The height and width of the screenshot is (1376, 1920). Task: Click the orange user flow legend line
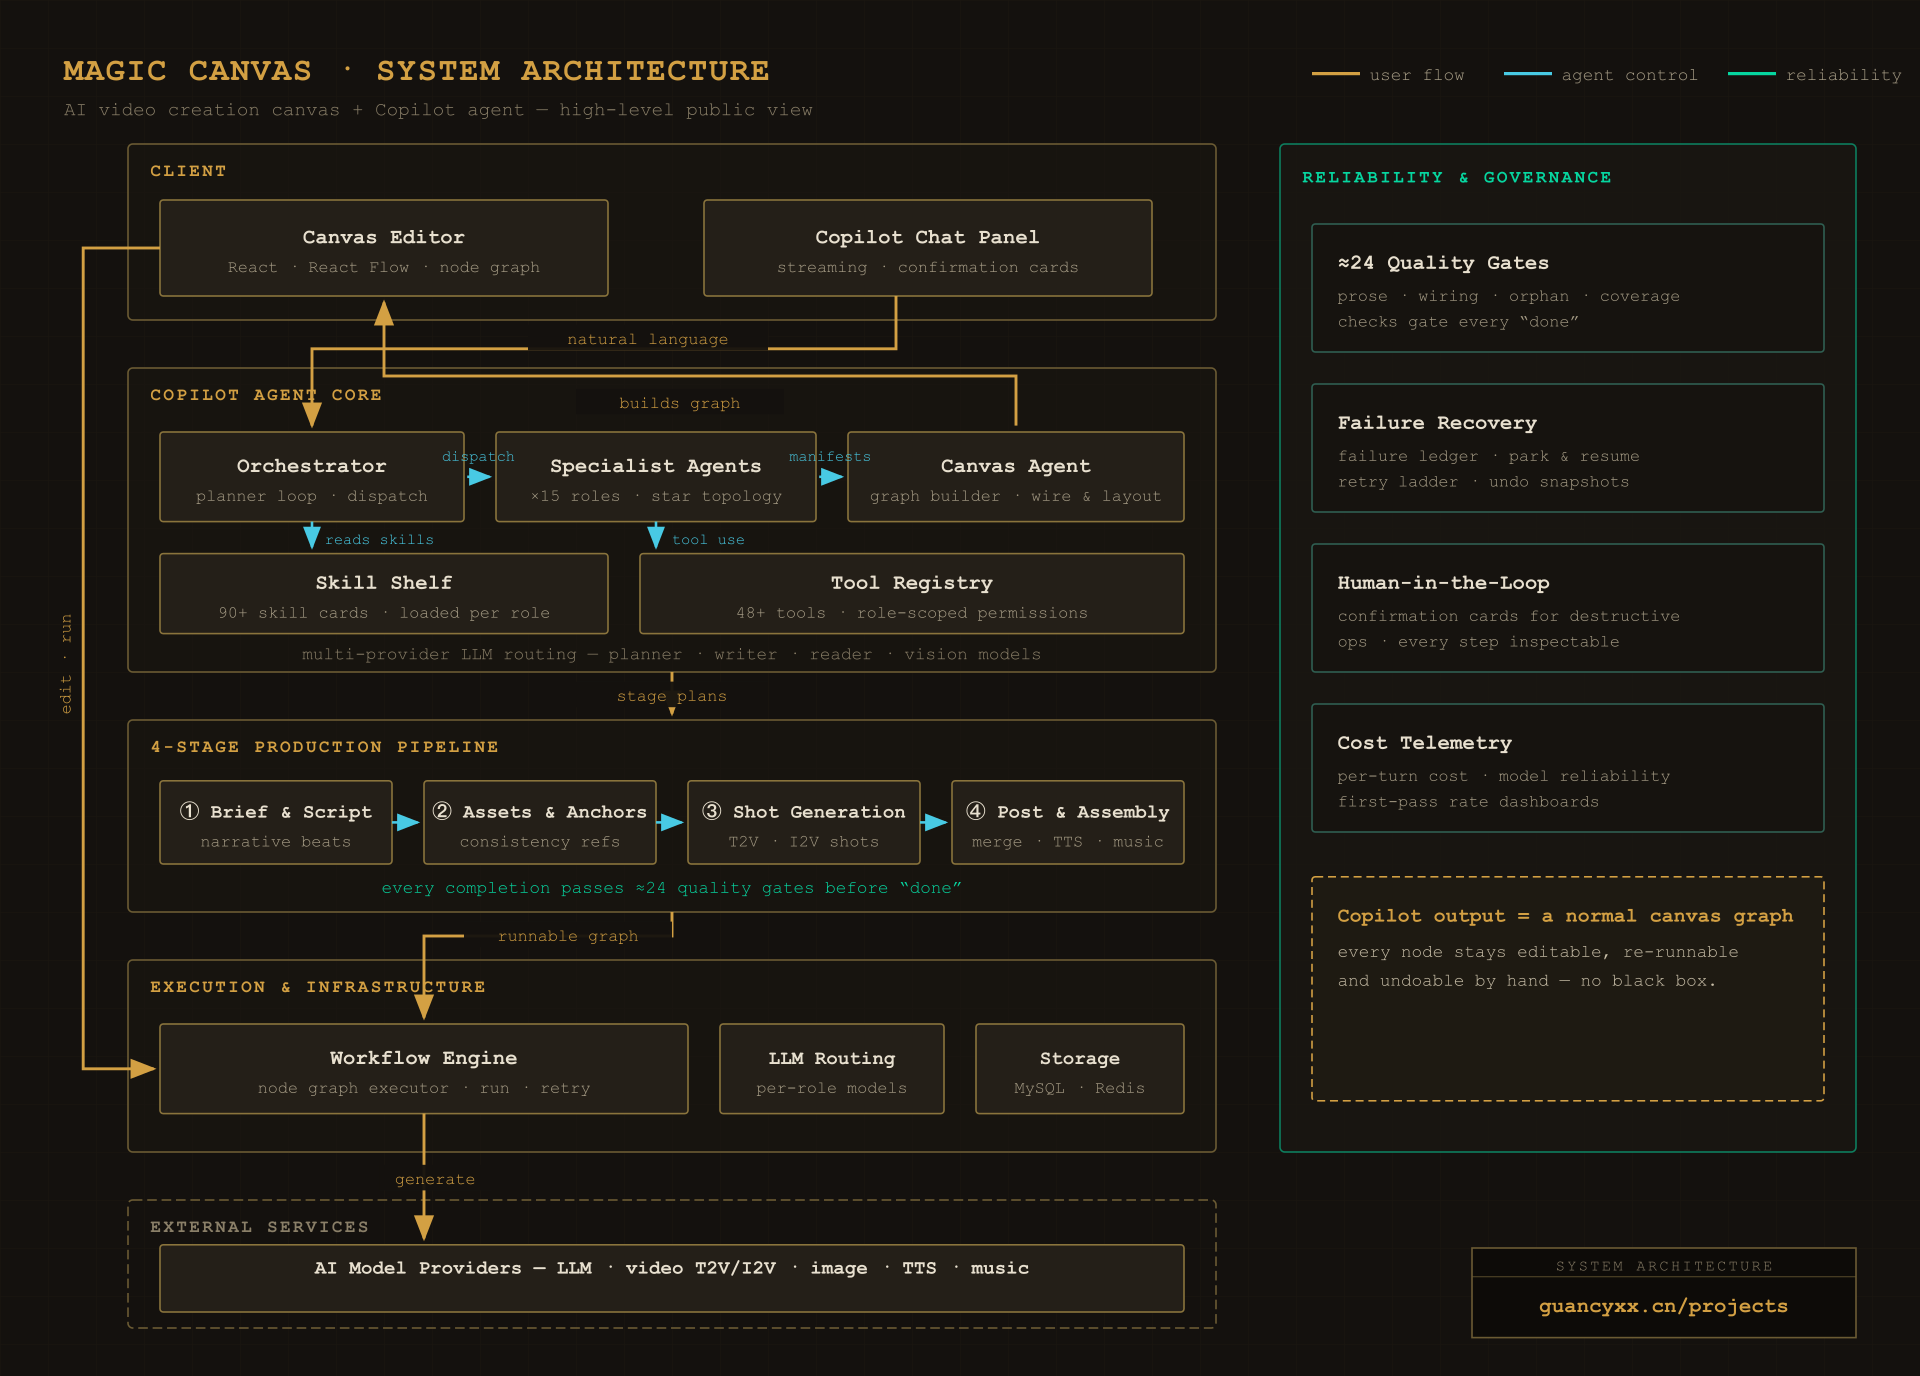(x=1336, y=74)
